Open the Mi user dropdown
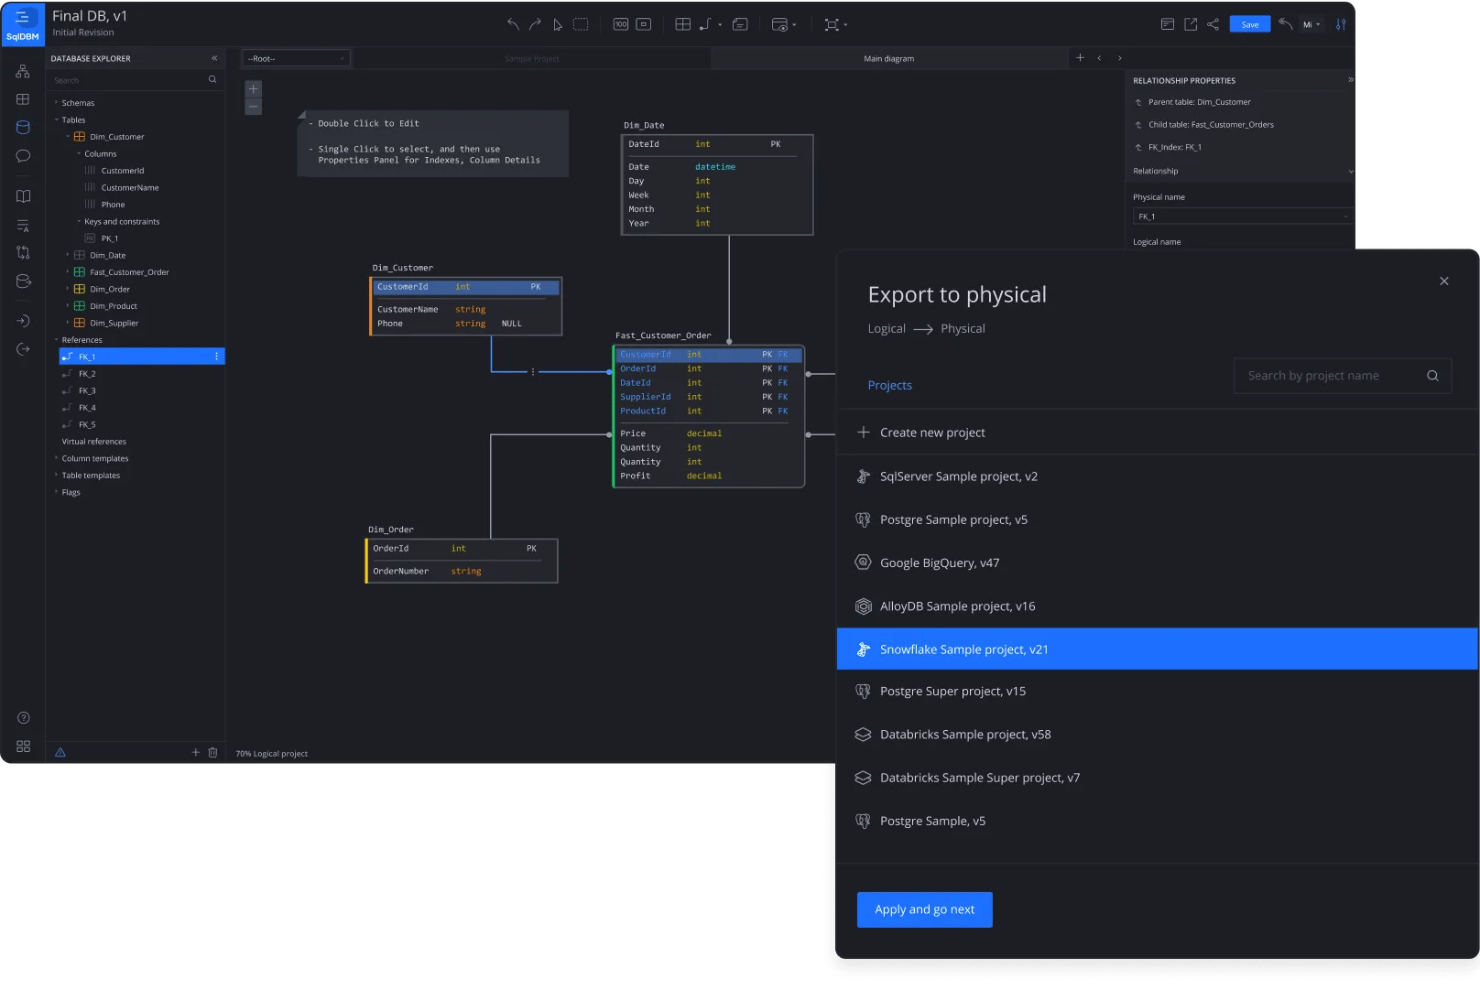The width and height of the screenshot is (1480, 987). [x=1311, y=24]
